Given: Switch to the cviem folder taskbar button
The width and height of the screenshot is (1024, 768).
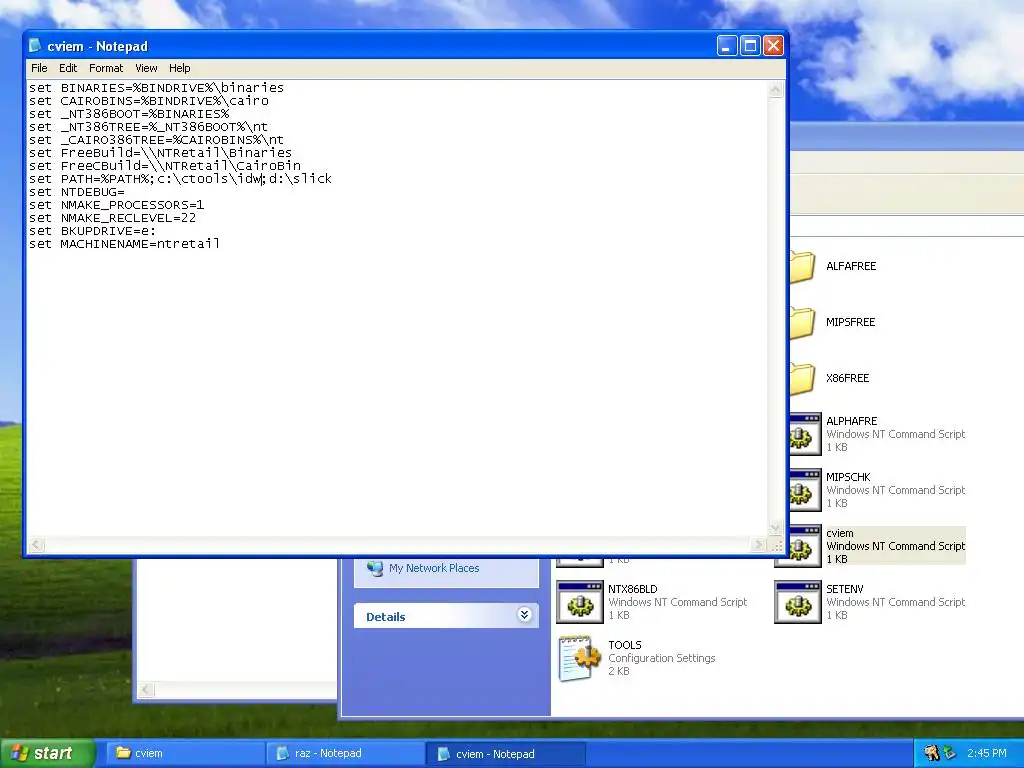Looking at the screenshot, I should [183, 753].
